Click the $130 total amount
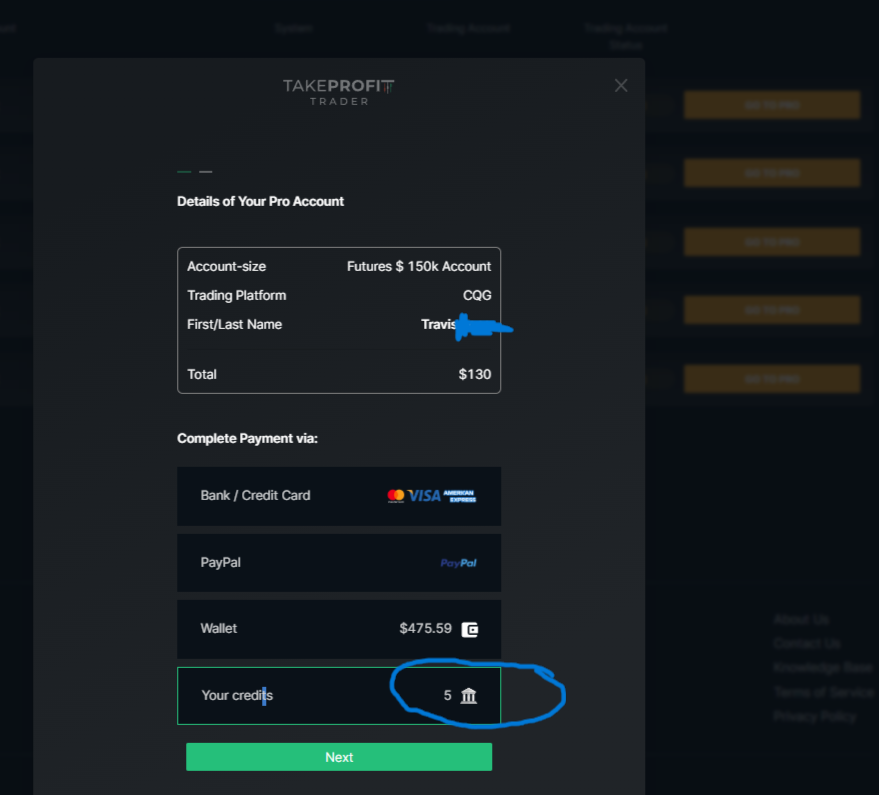Screen dimensions: 879x795 [x=475, y=375]
